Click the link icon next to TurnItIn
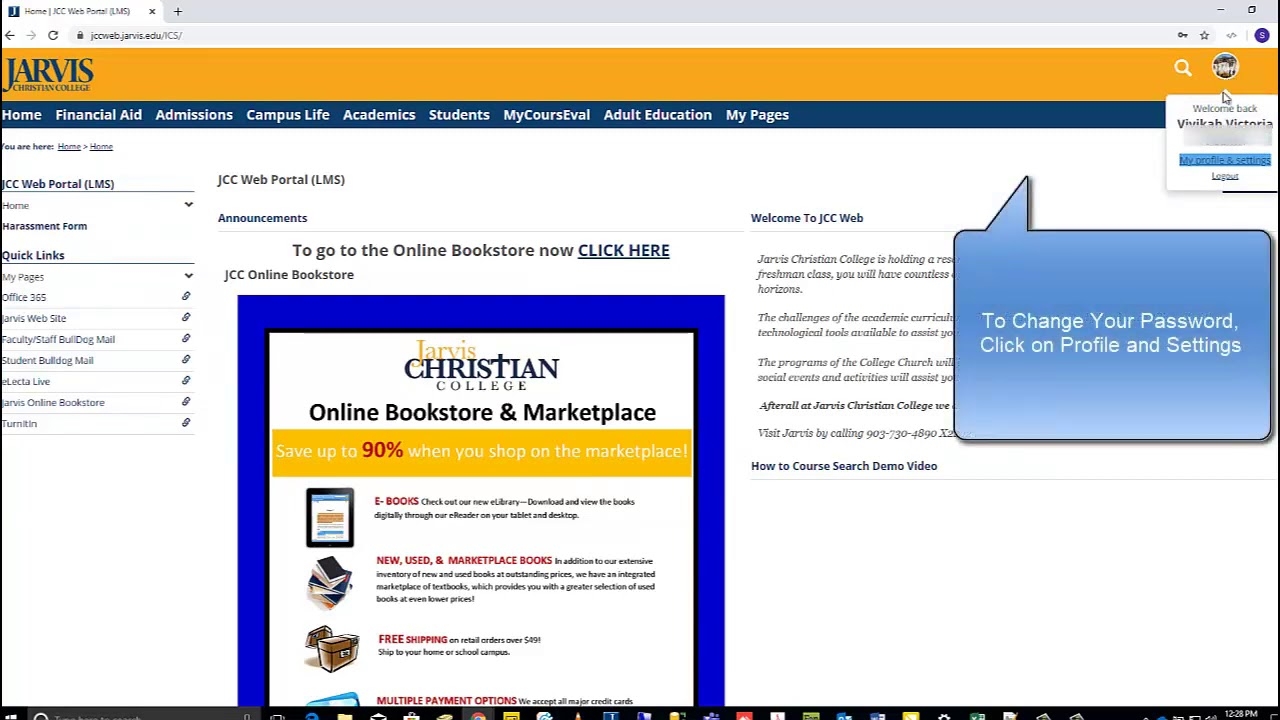Screen dimensions: 1280x720 pos(185,422)
